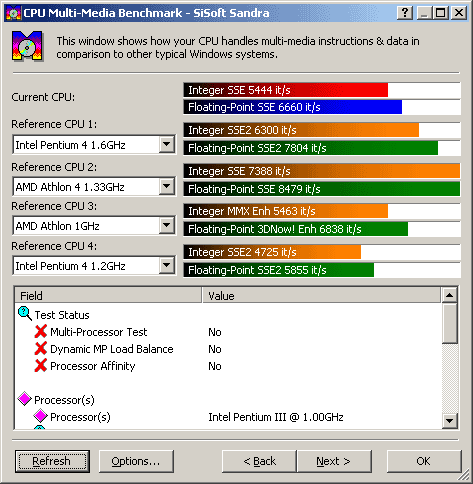
Task: Expand the Reference CPU 3 dropdown
Action: 167,226
